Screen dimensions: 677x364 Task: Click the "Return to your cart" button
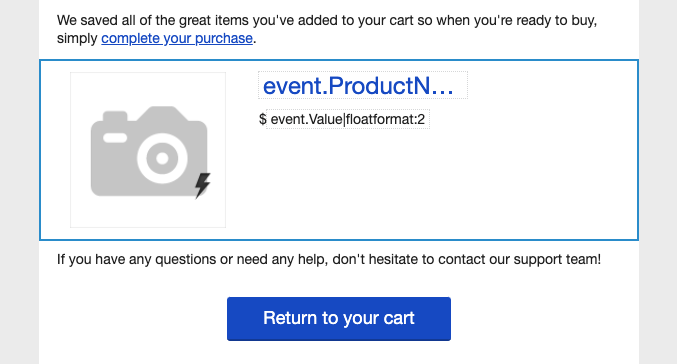pyautogui.click(x=339, y=319)
